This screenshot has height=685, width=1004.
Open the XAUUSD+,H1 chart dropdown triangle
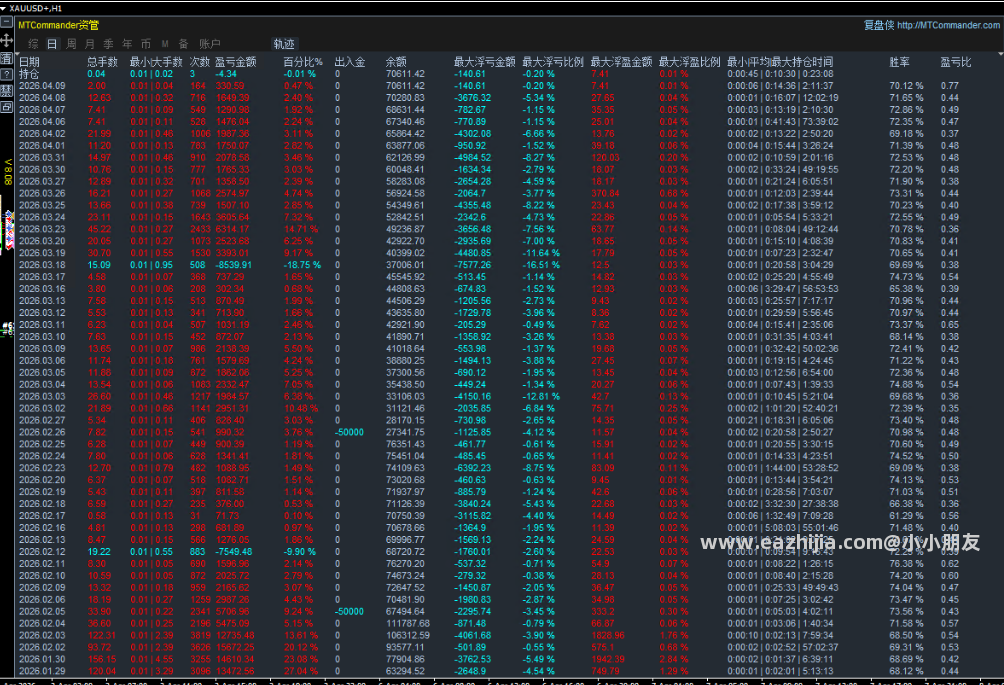3,8
